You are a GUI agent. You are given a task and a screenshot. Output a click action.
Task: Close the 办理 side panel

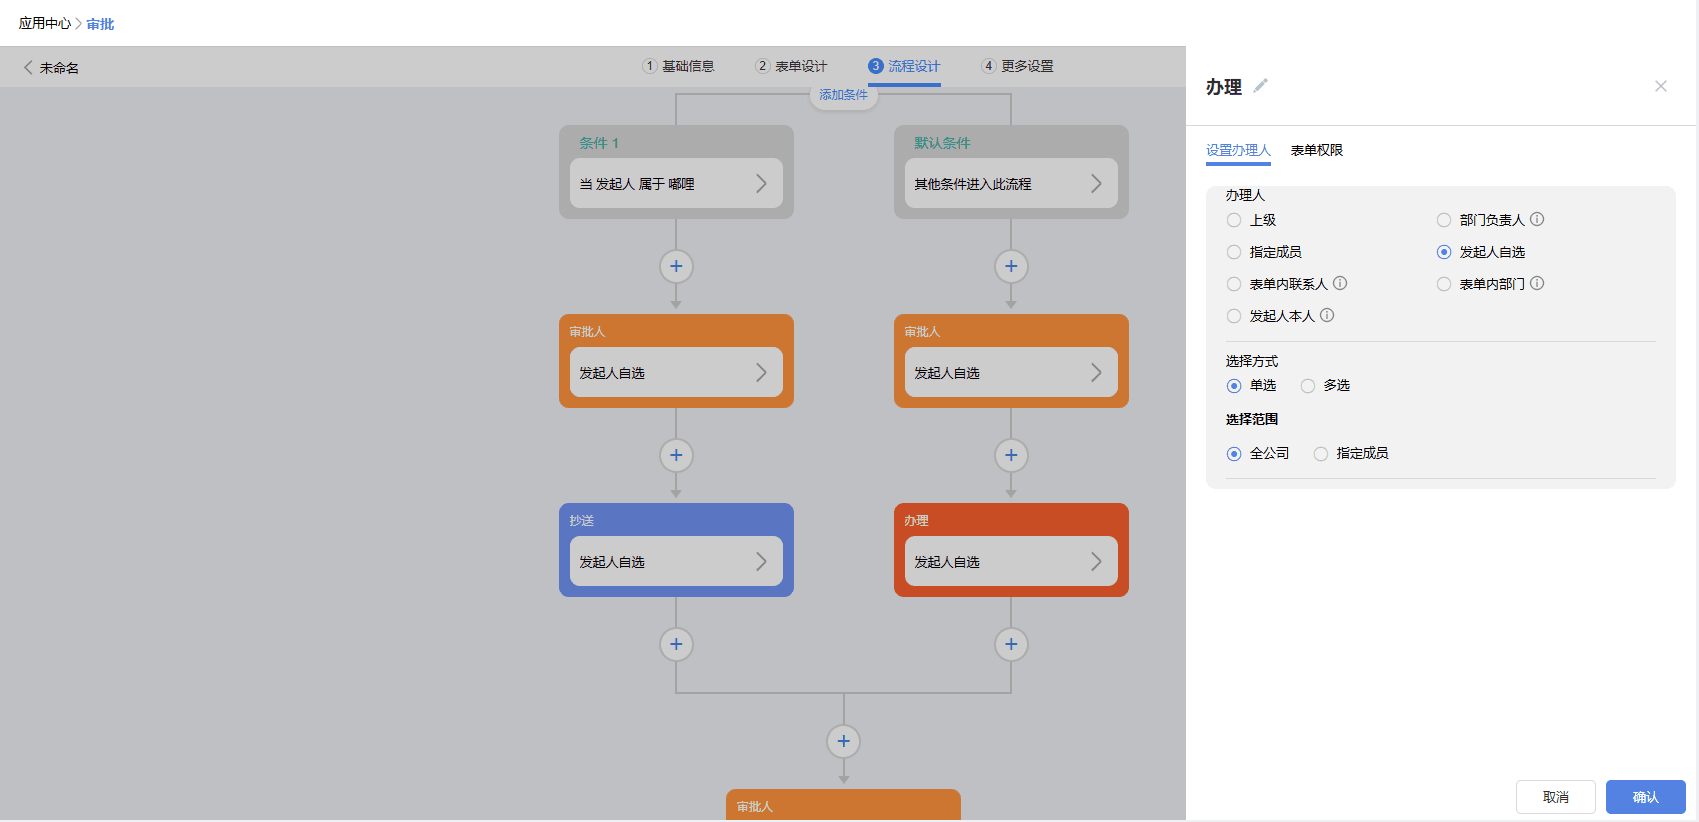tap(1661, 86)
